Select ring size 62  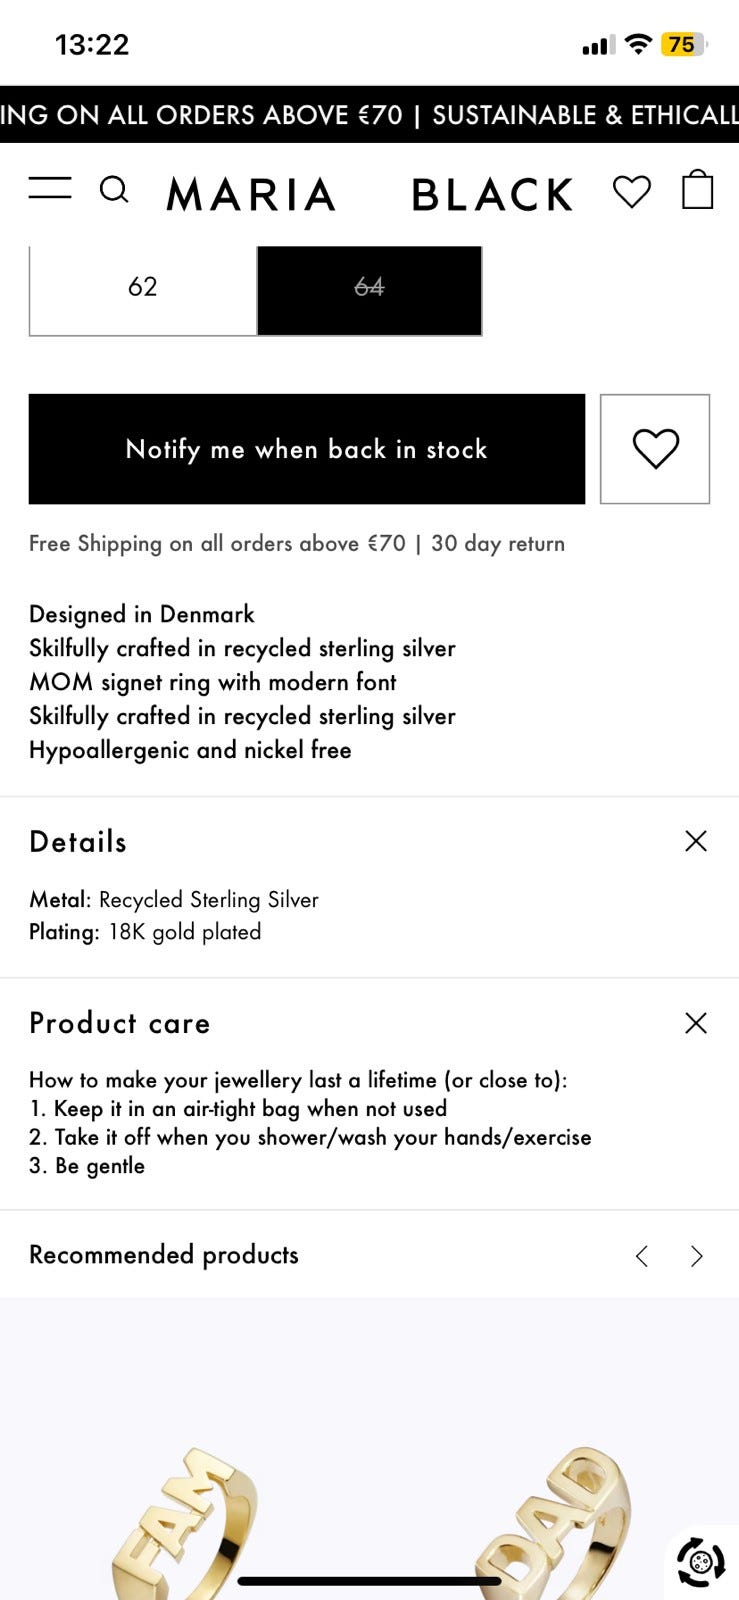tap(143, 288)
